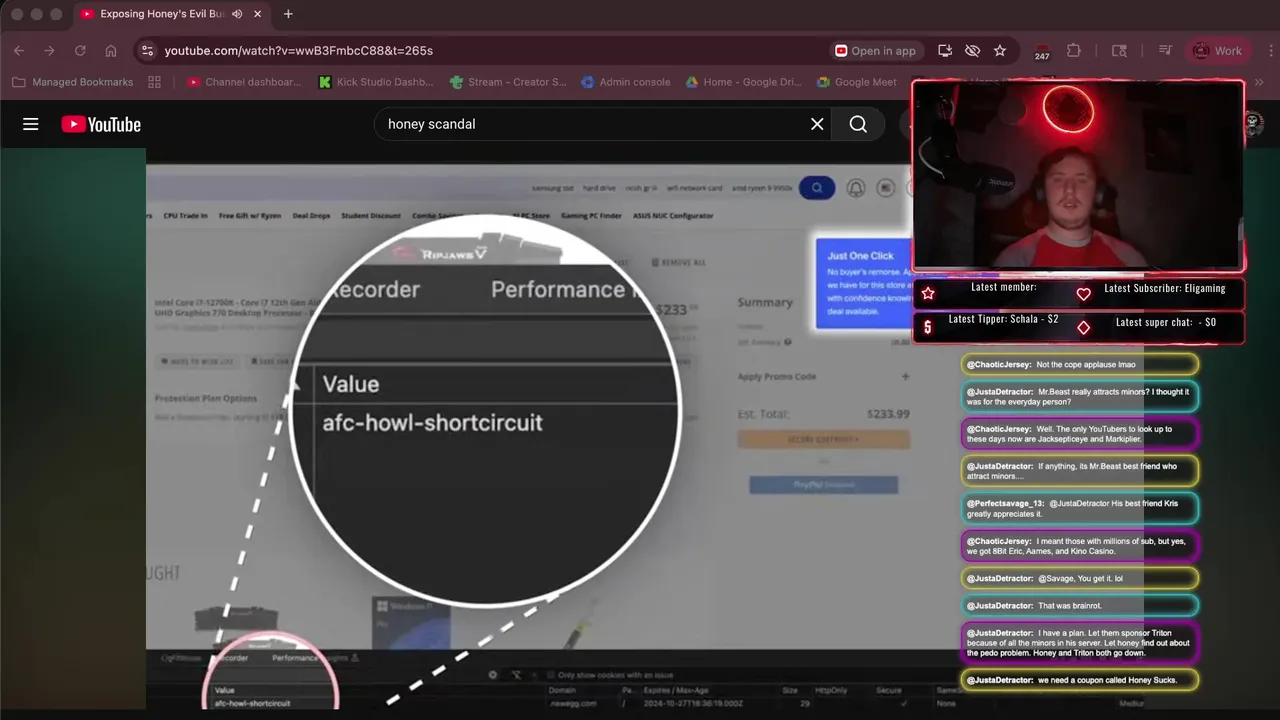Go to the YouTube home logo
The image size is (1280, 720).
pyautogui.click(x=101, y=124)
